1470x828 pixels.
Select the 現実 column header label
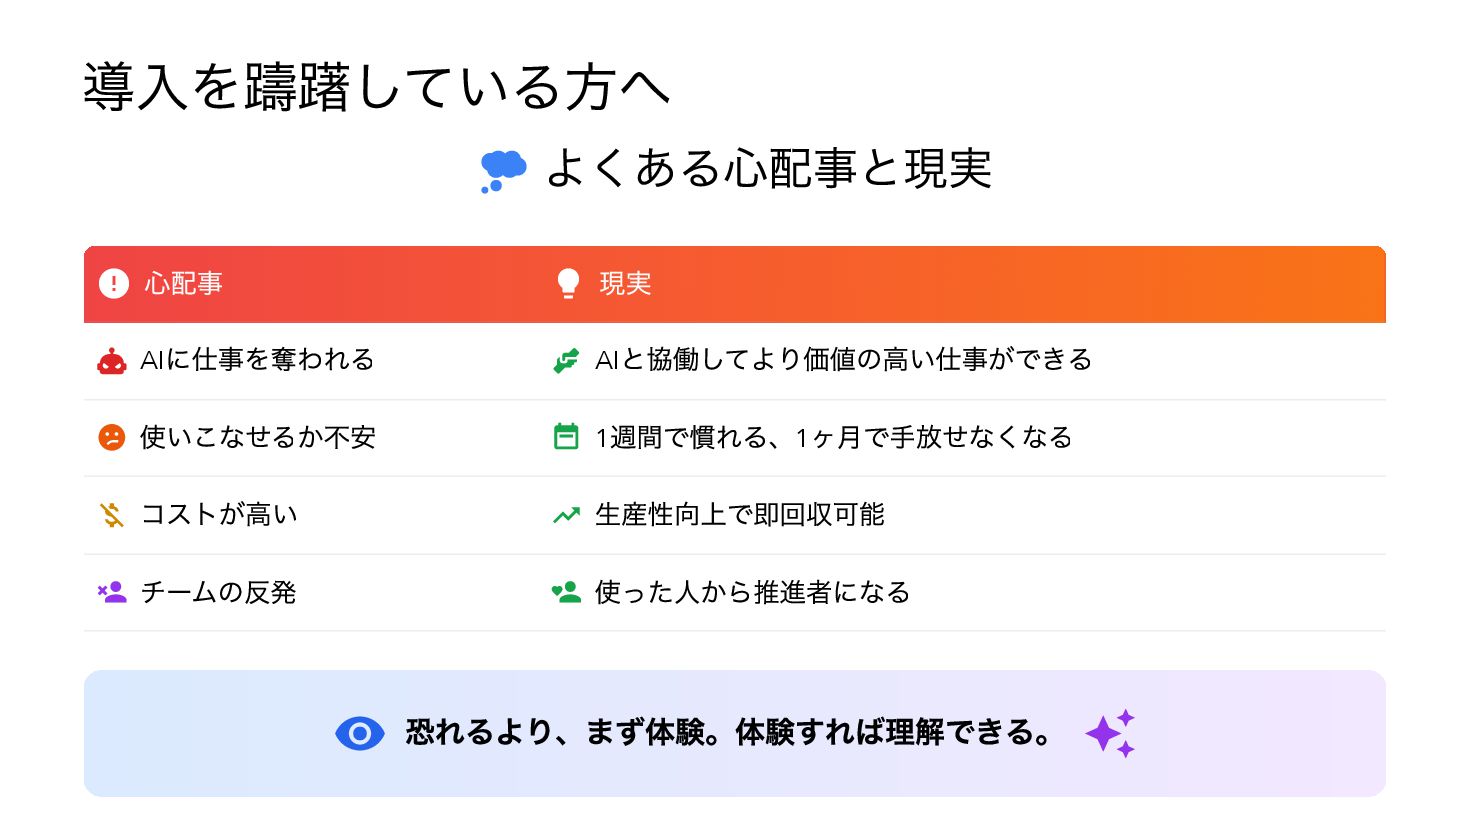[x=625, y=284]
